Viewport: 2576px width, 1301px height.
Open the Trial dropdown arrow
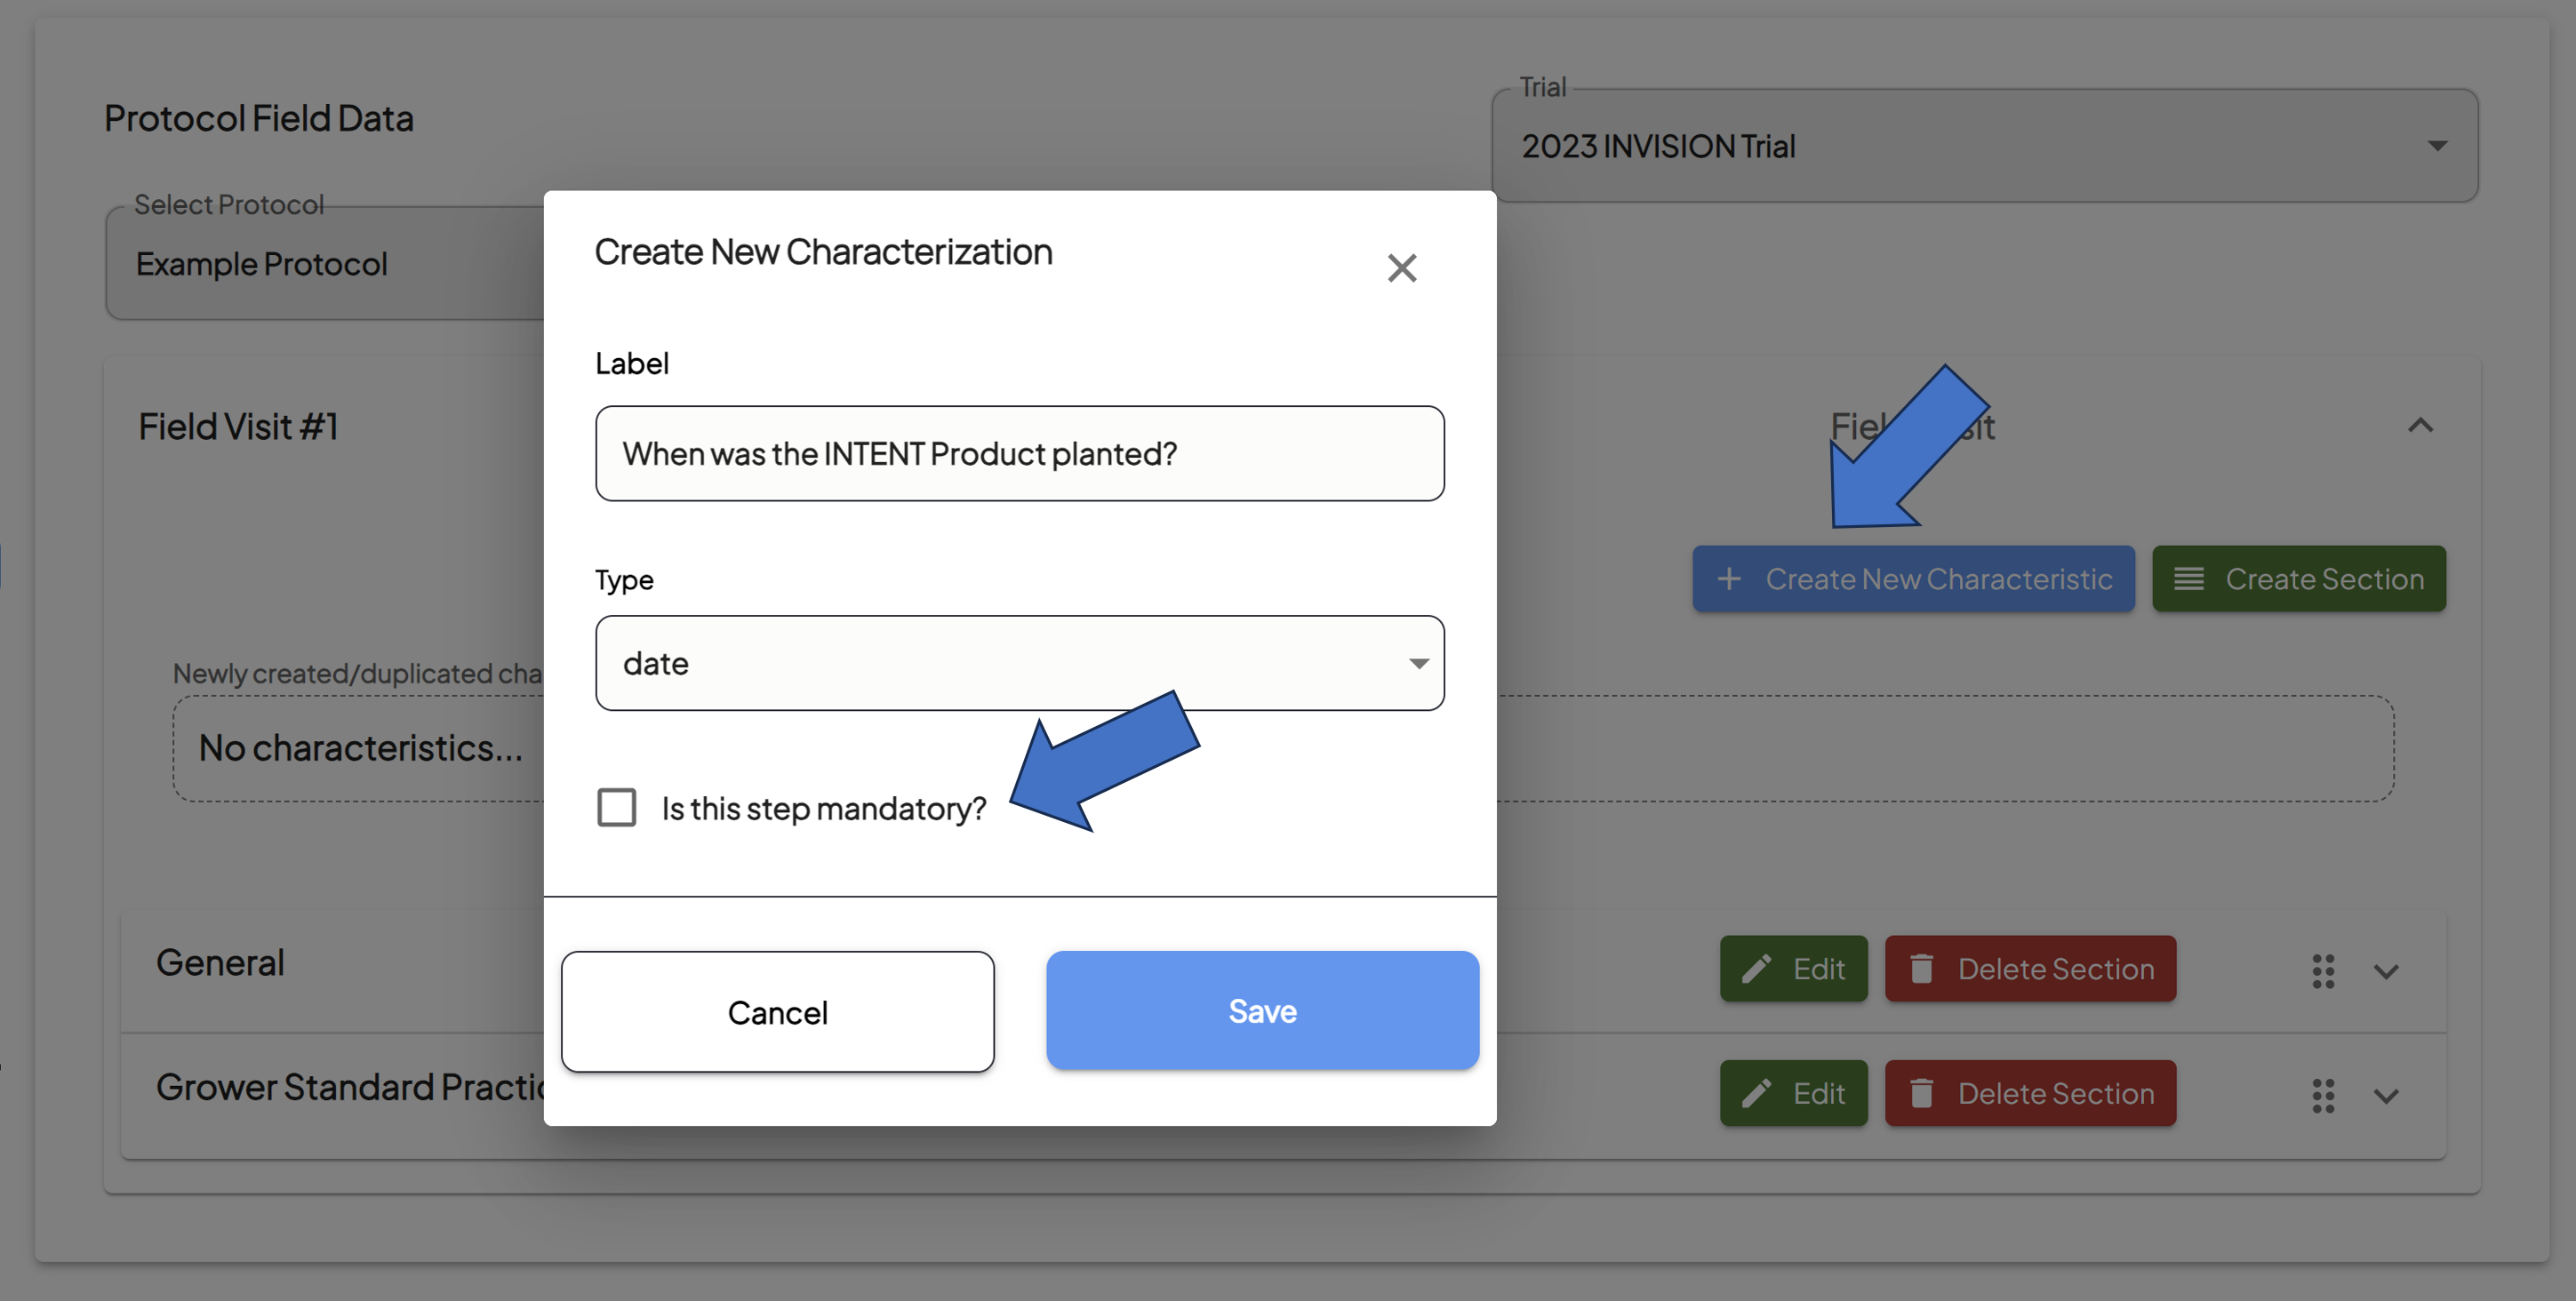[x=2437, y=146]
